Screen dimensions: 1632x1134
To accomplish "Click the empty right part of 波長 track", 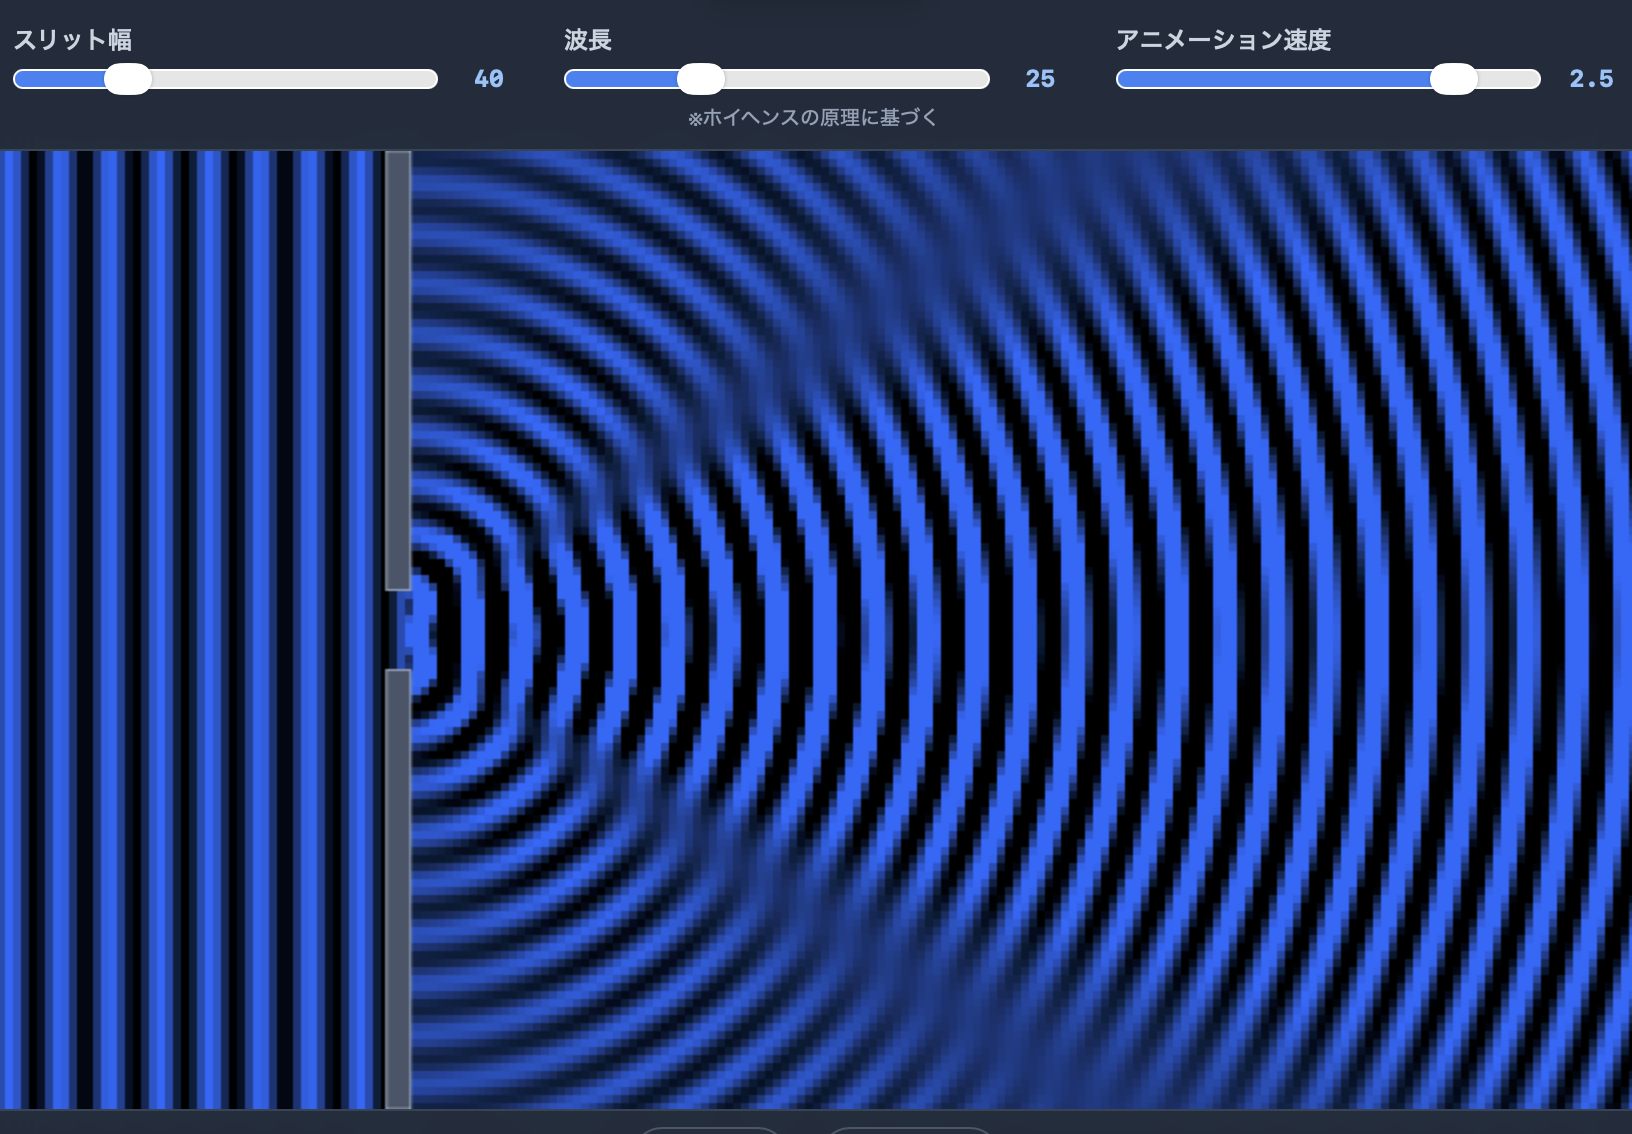I will [857, 79].
